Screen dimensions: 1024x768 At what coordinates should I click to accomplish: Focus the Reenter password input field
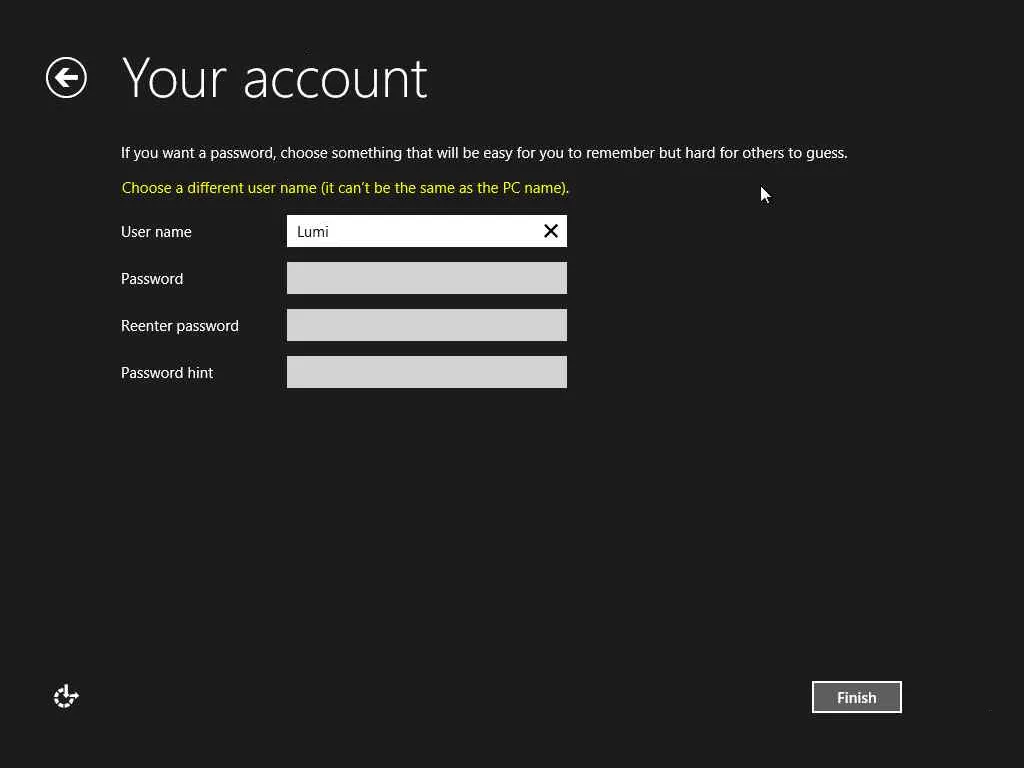426,325
